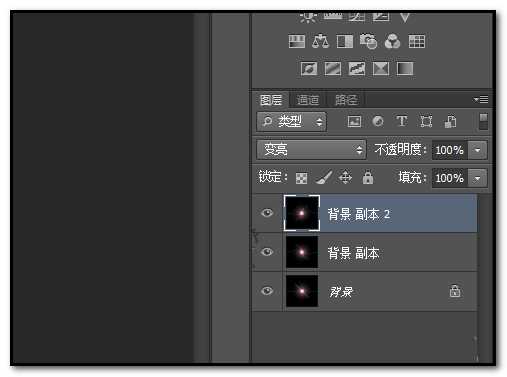The image size is (507, 377).
Task: Open the Layers panel flyout menu
Action: pos(481,99)
